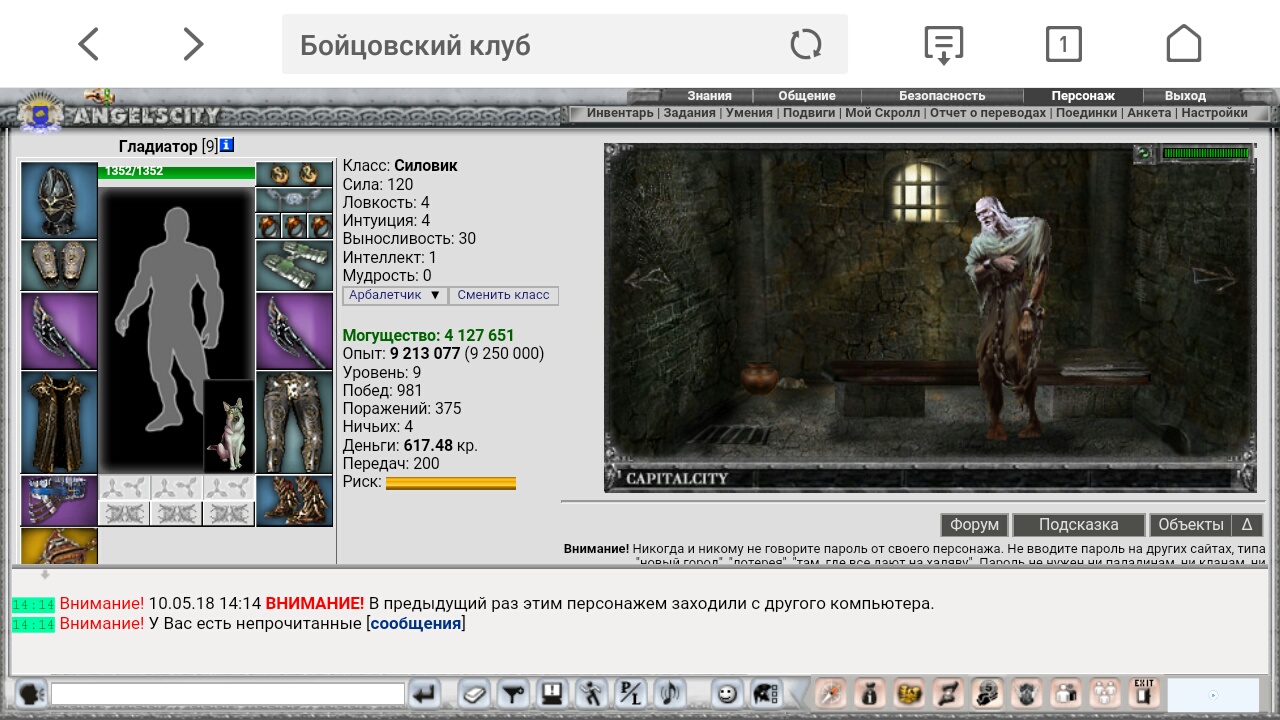Click the right-hand axe weapon slot

point(294,331)
